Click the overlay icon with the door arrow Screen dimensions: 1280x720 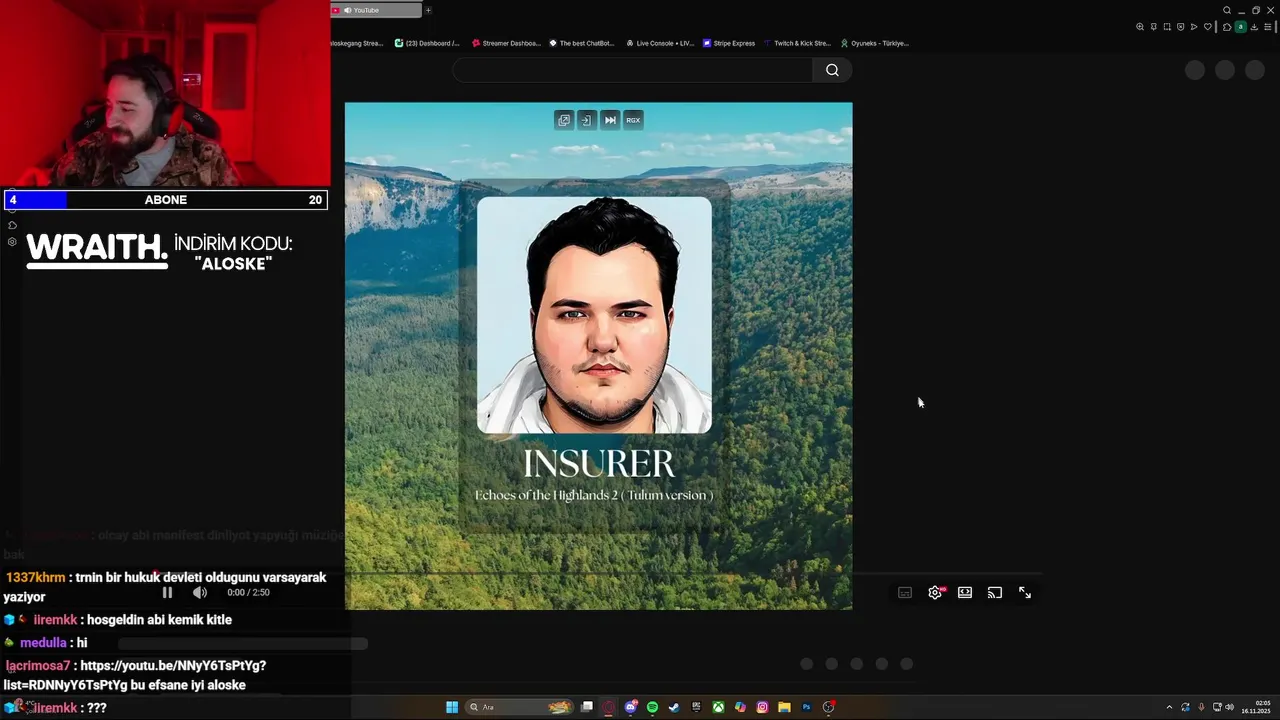(x=586, y=120)
